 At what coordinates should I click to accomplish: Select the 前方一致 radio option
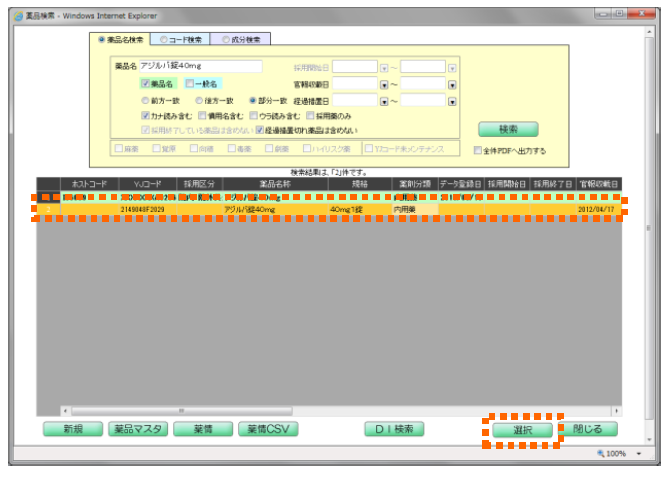click(x=145, y=101)
